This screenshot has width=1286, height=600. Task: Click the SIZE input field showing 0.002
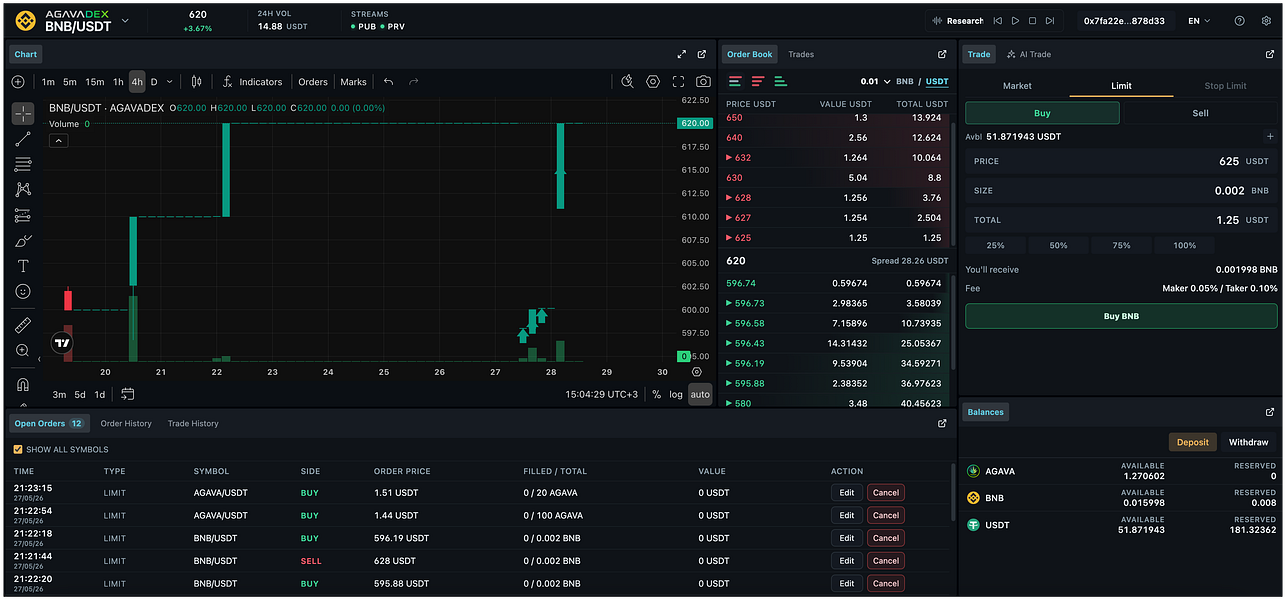[x=1121, y=190]
